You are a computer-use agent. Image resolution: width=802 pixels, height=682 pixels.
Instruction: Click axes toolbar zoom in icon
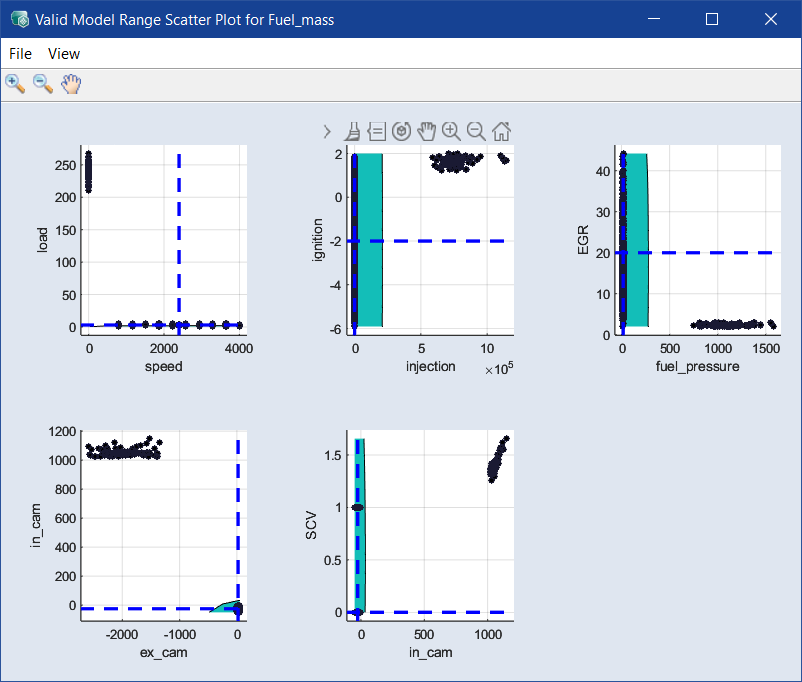point(451,131)
